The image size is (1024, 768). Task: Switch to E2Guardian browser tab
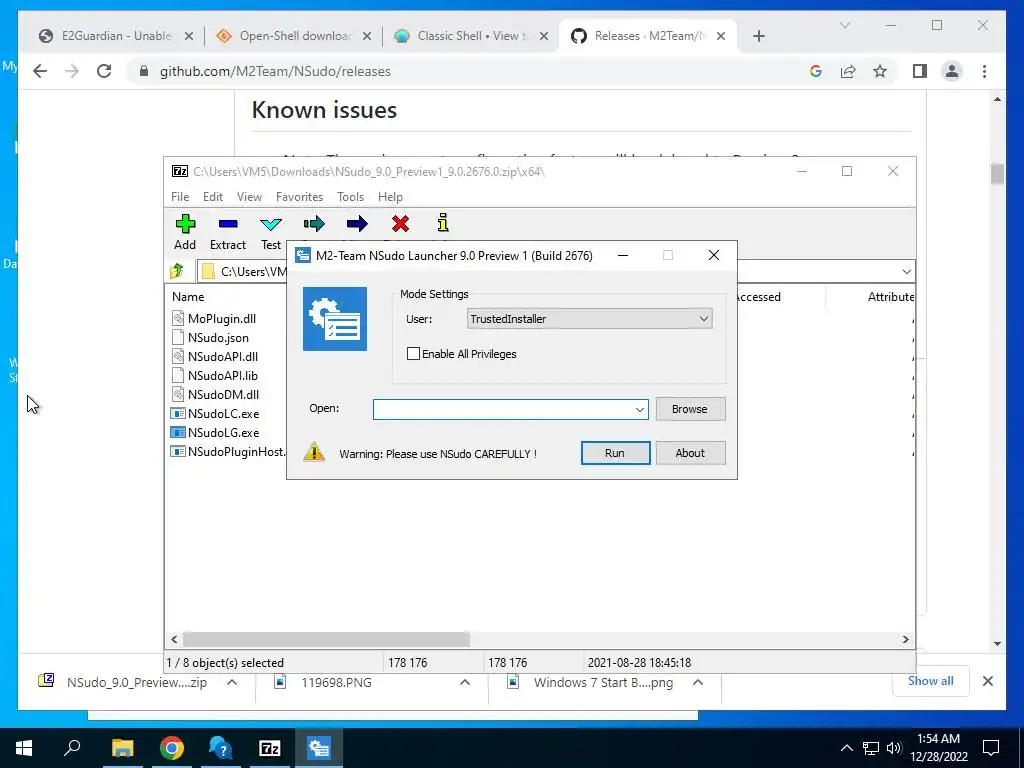tap(116, 36)
